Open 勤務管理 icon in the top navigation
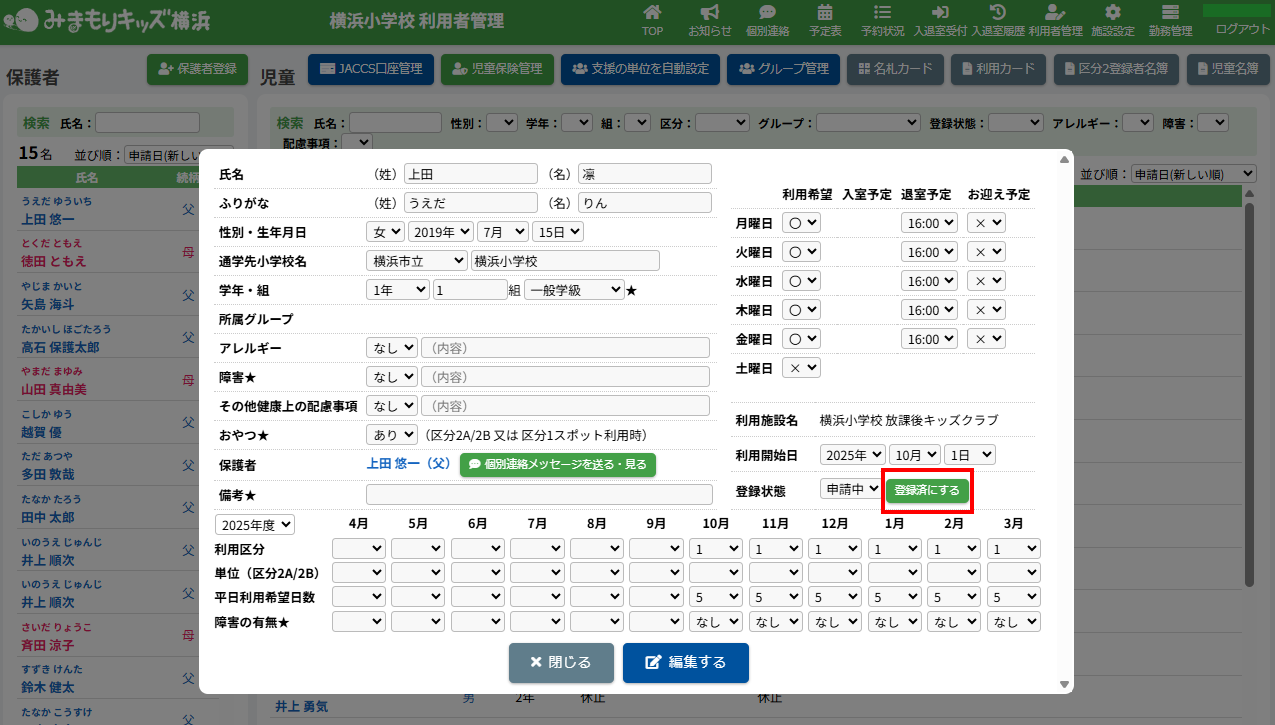1275x725 pixels. [1170, 13]
